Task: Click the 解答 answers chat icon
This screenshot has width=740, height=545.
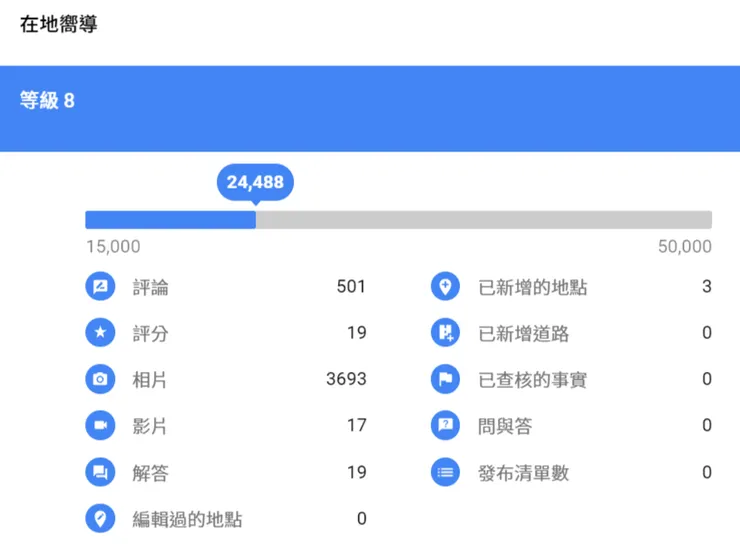Action: pyautogui.click(x=100, y=472)
